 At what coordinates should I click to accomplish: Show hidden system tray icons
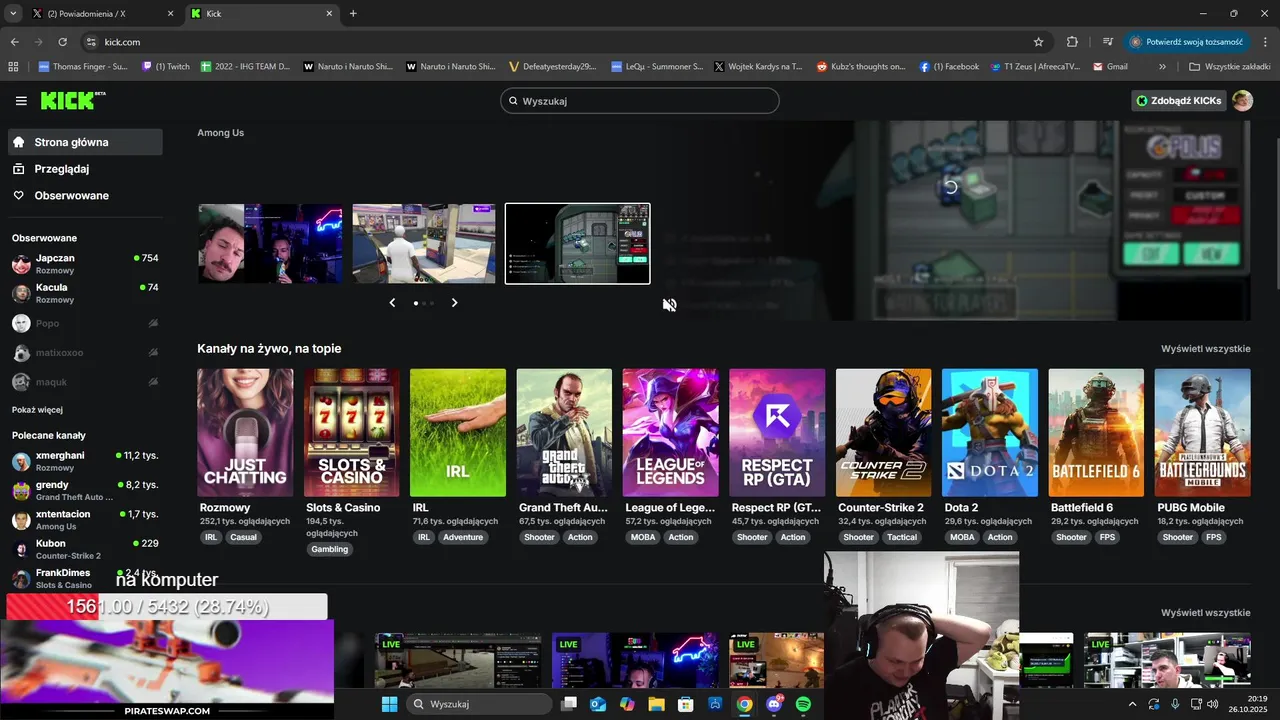[1132, 704]
